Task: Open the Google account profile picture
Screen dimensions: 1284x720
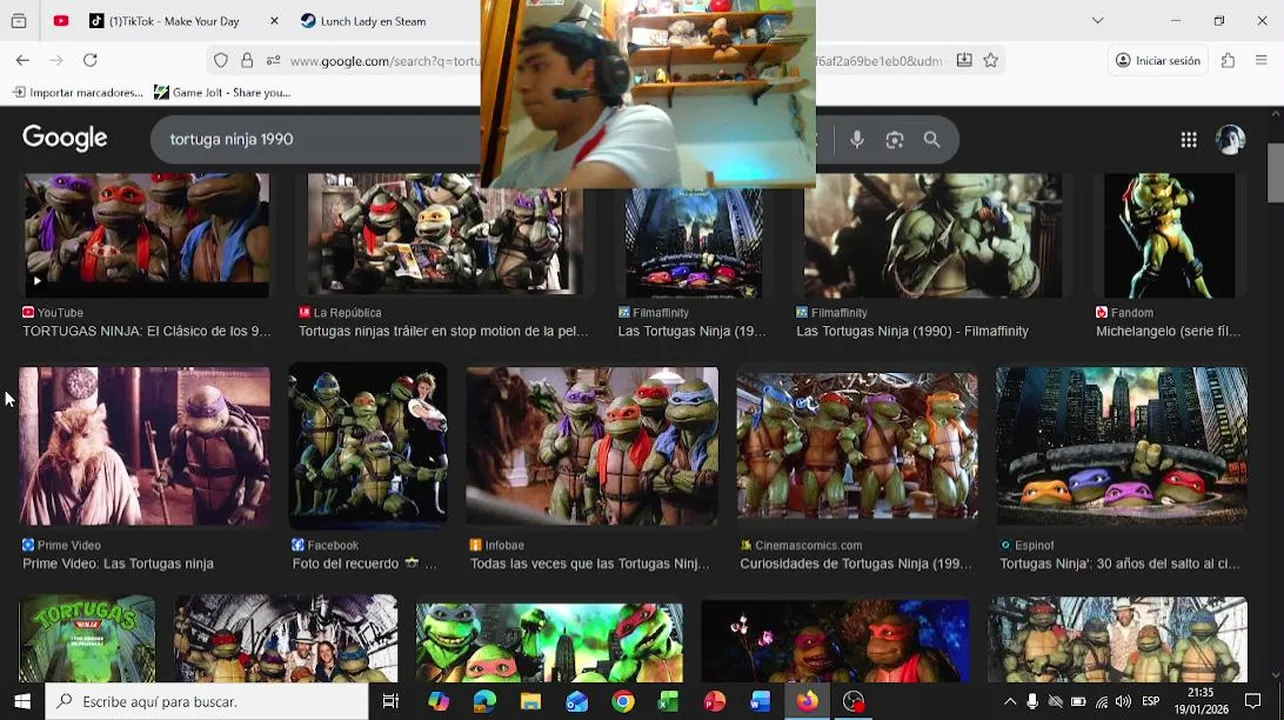Action: click(1230, 140)
